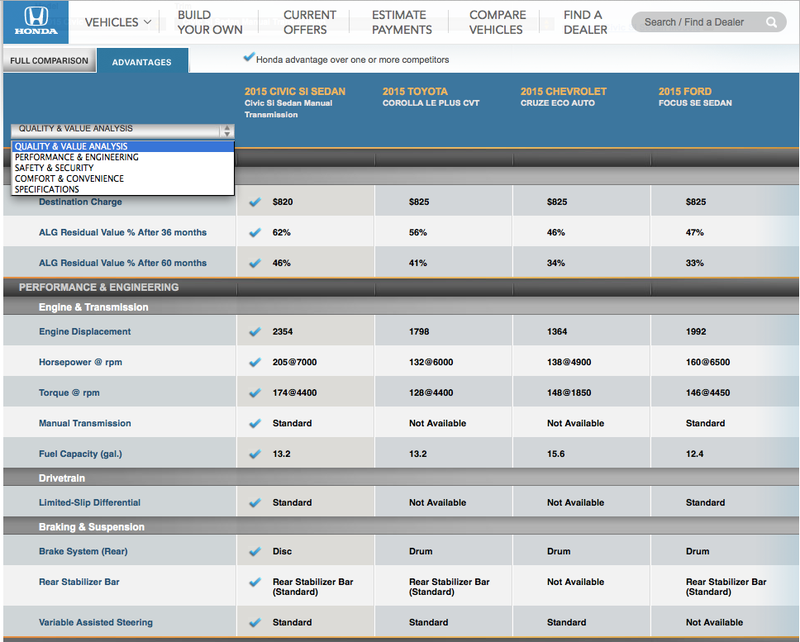Image resolution: width=800 pixels, height=642 pixels.
Task: Click Toyota Drum brake cell
Action: pos(420,551)
